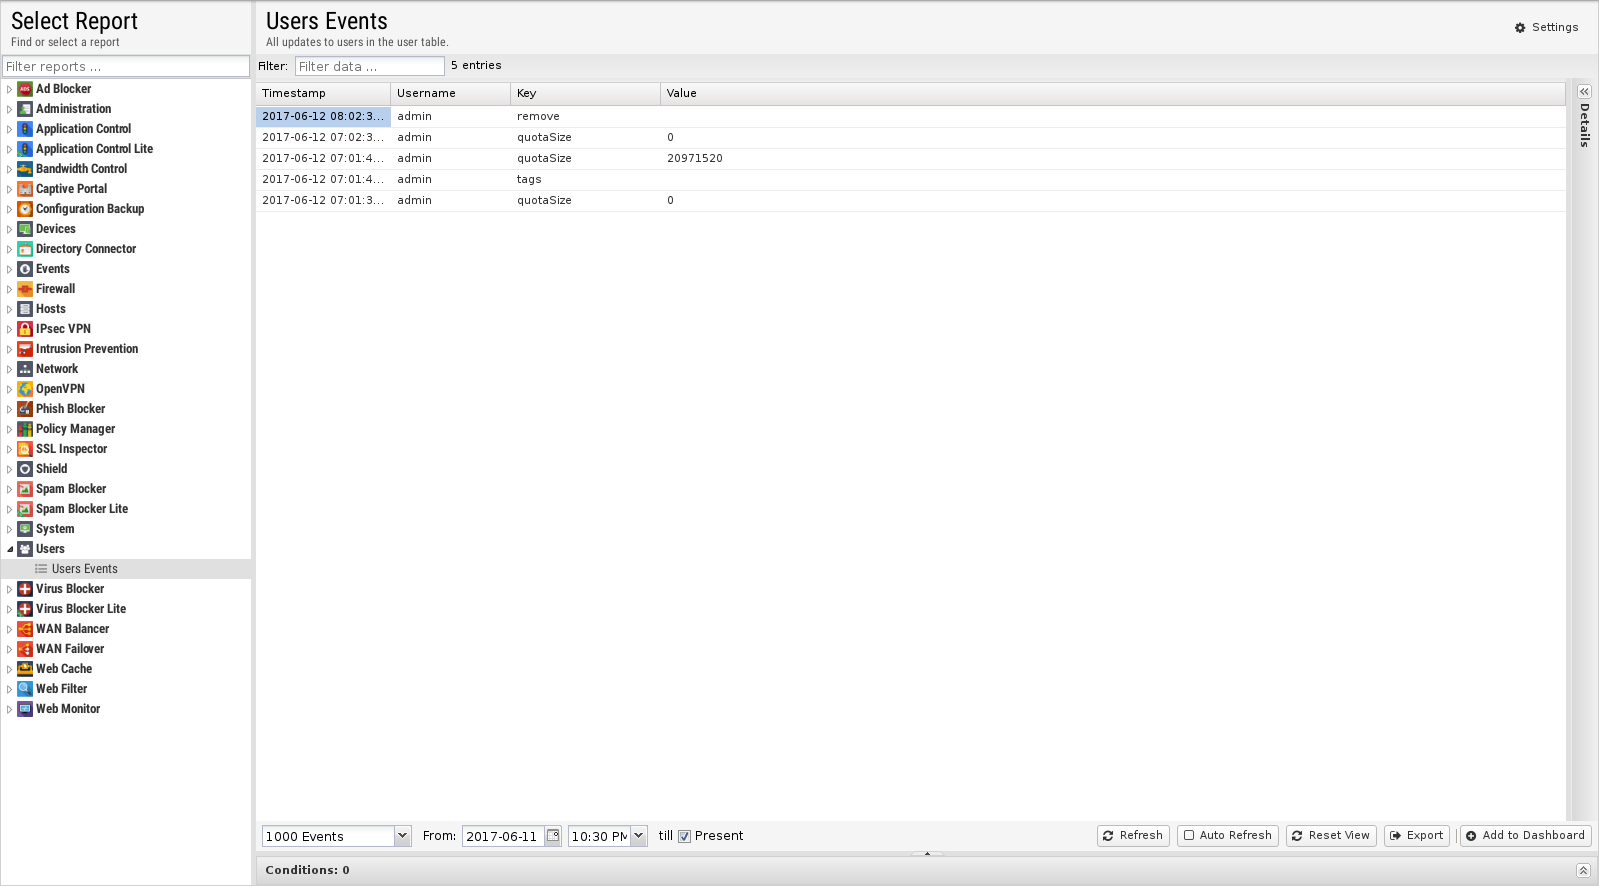This screenshot has height=886, width=1599.
Task: Click the Intrusion Prevention icon
Action: point(25,349)
